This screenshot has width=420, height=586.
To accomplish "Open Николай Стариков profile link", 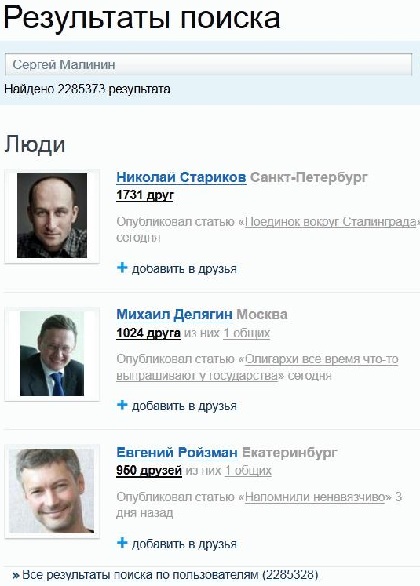I will pyautogui.click(x=181, y=177).
